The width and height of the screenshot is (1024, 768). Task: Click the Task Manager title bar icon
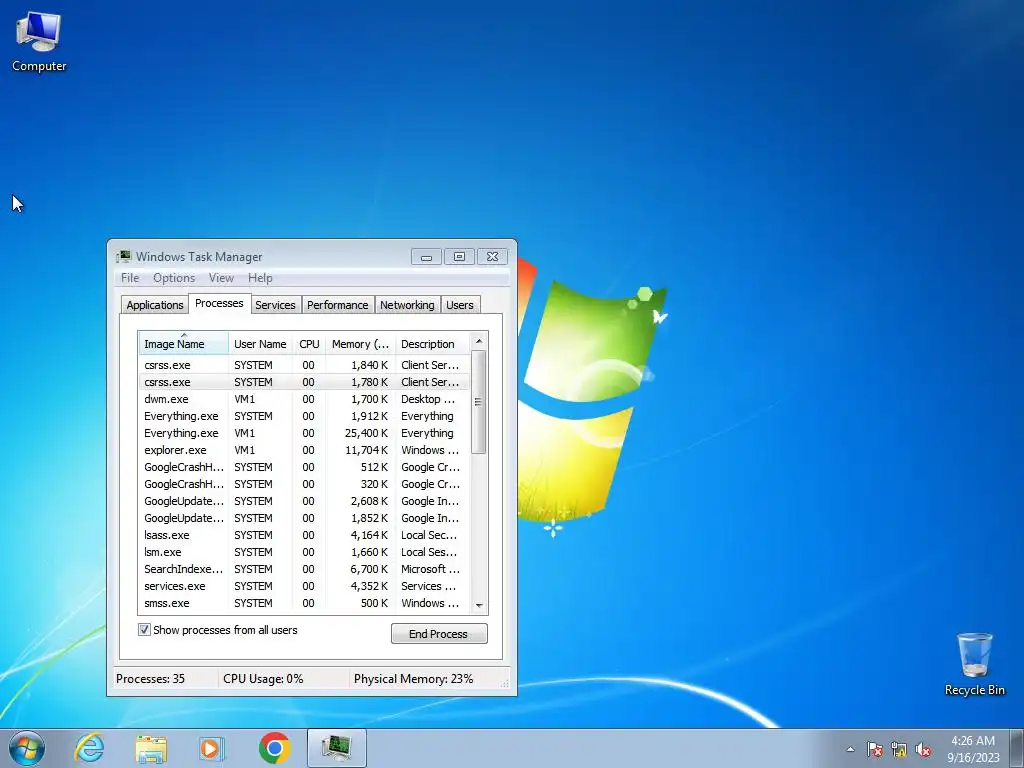point(124,257)
